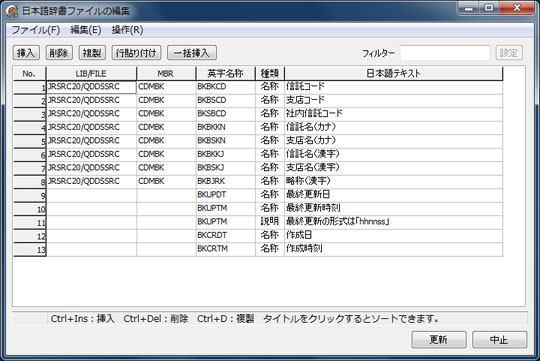The width and height of the screenshot is (540, 361).
Task: Select the 支店名(カナ) text cell
Action: point(394,141)
